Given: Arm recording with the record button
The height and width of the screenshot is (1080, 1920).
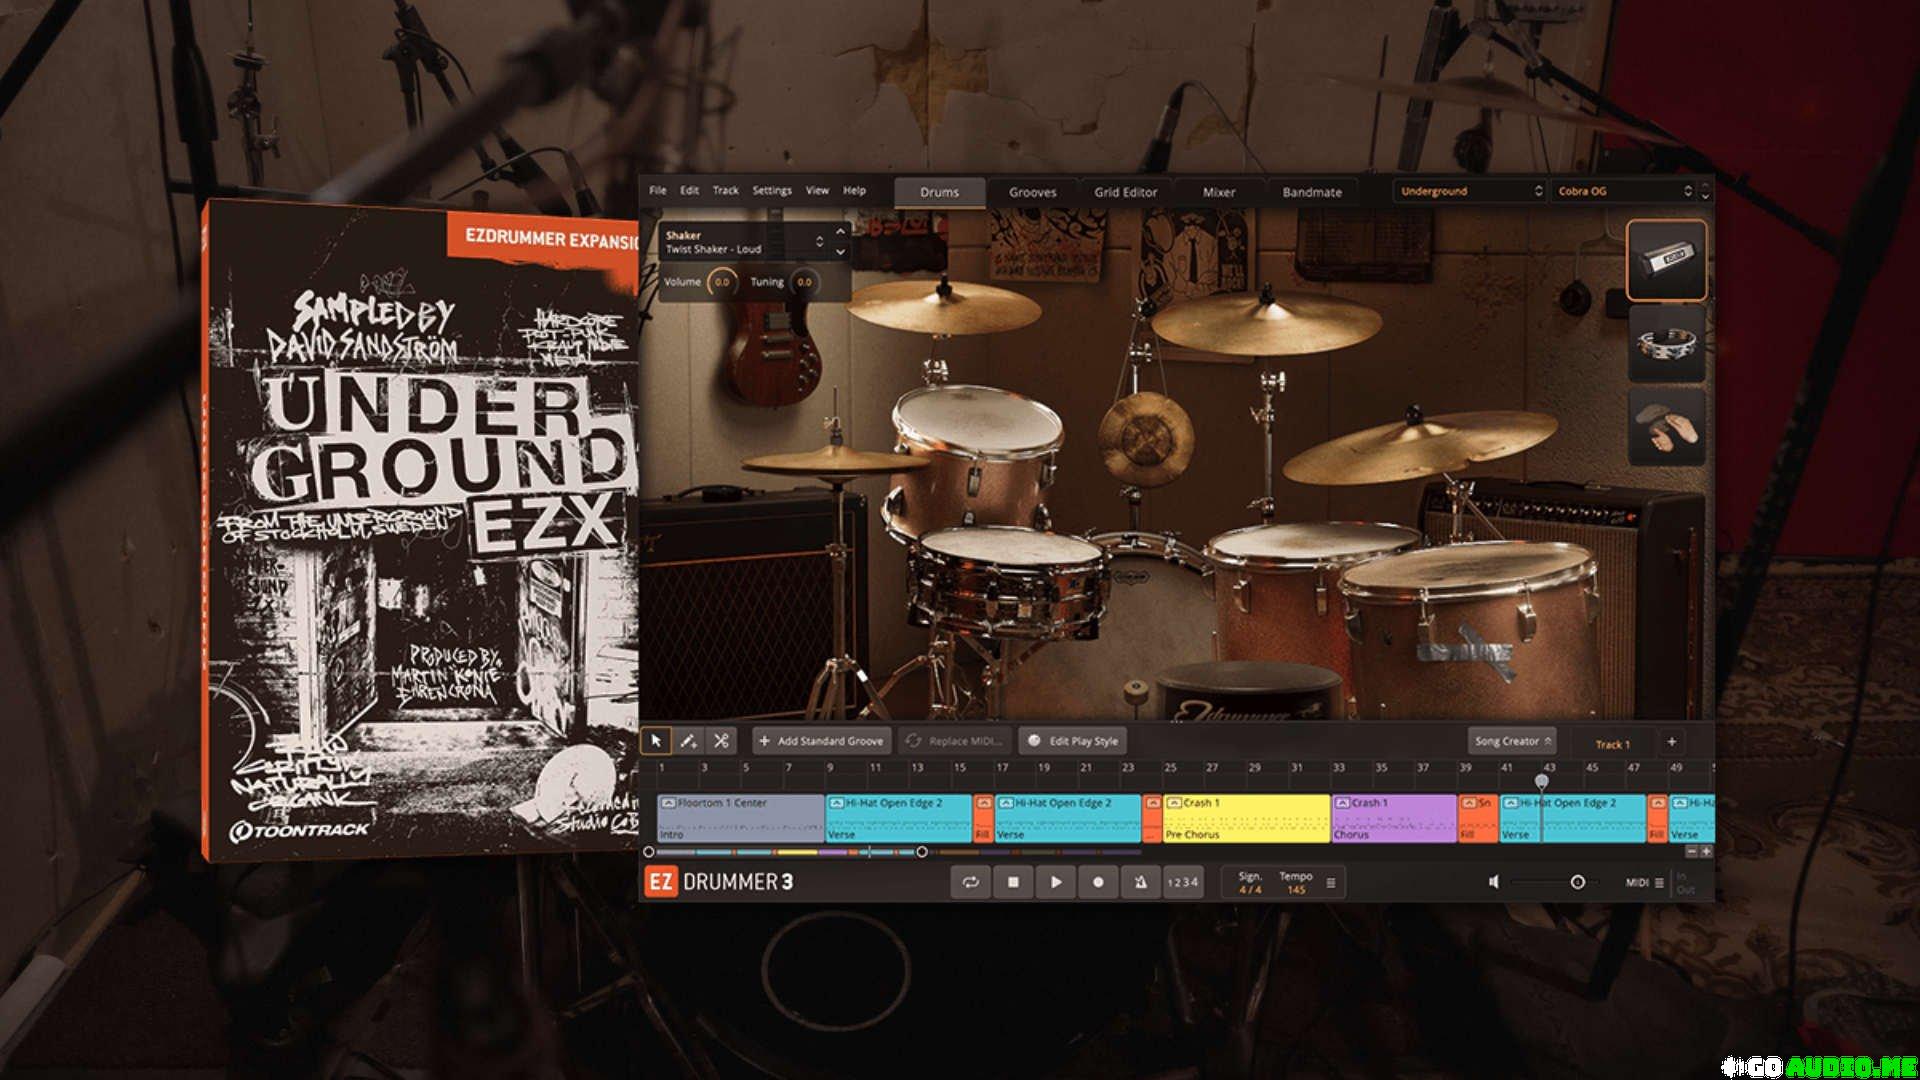Looking at the screenshot, I should click(1098, 882).
